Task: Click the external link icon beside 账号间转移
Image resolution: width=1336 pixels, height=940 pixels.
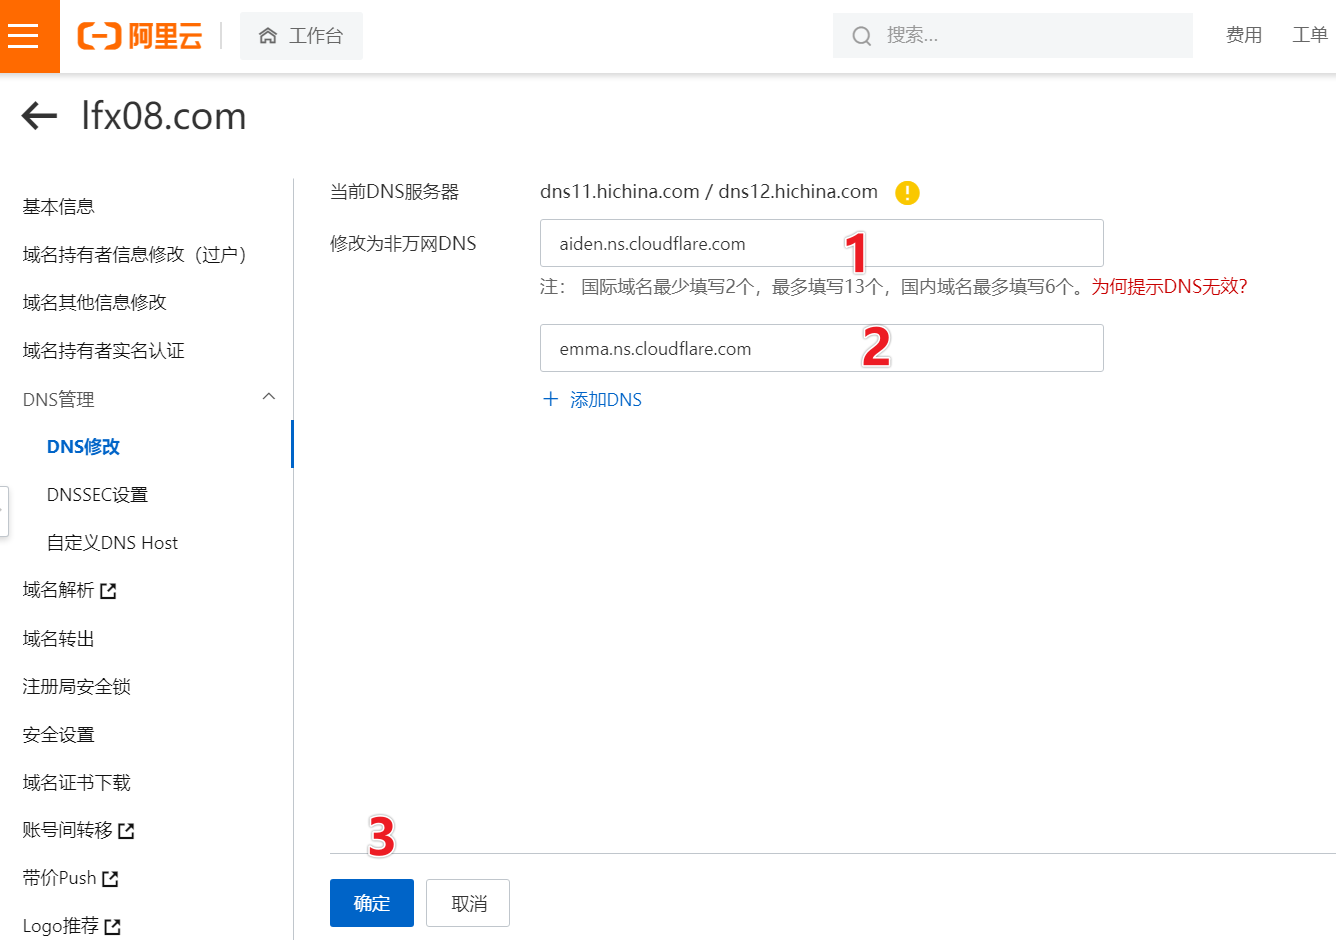Action: point(126,831)
